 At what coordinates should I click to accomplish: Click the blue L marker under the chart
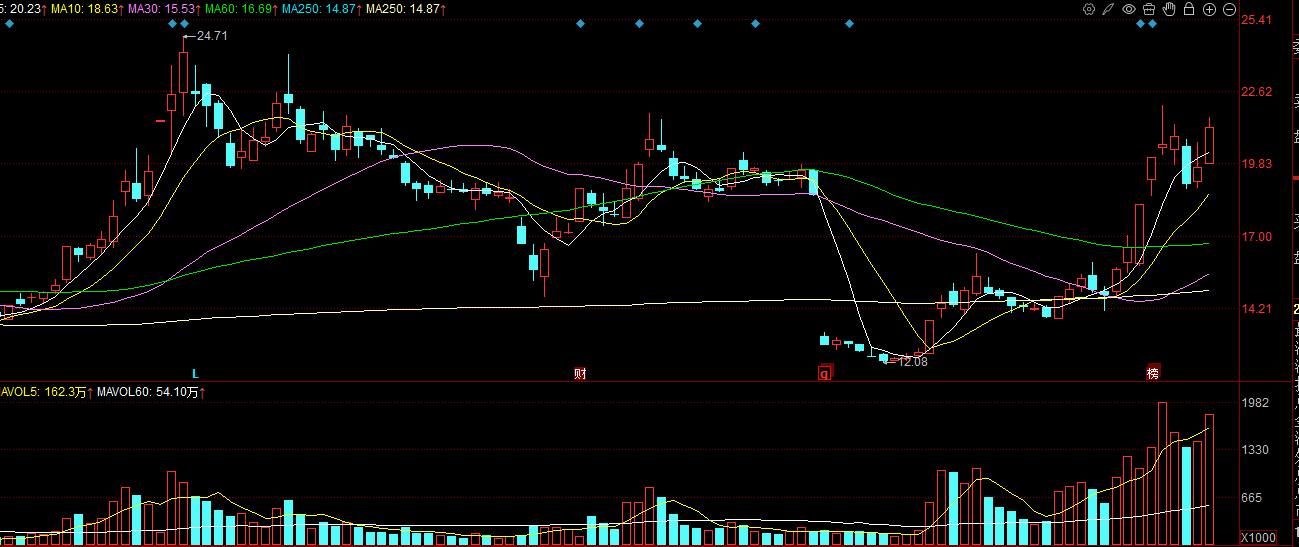tap(196, 373)
